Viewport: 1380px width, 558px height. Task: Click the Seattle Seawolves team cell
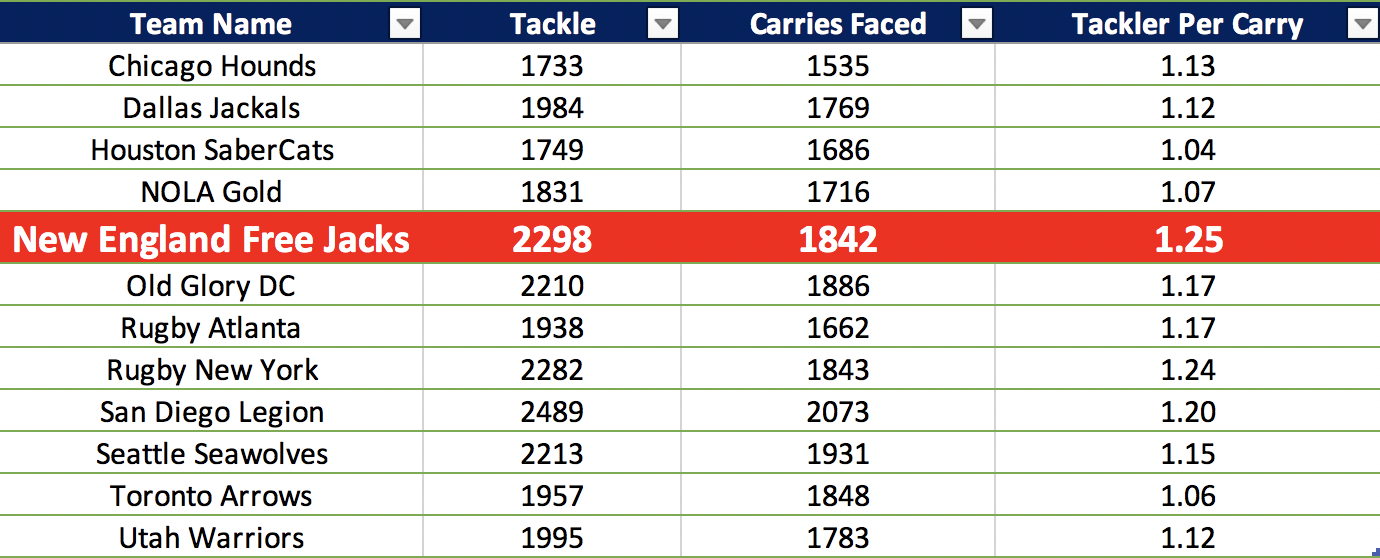(212, 455)
